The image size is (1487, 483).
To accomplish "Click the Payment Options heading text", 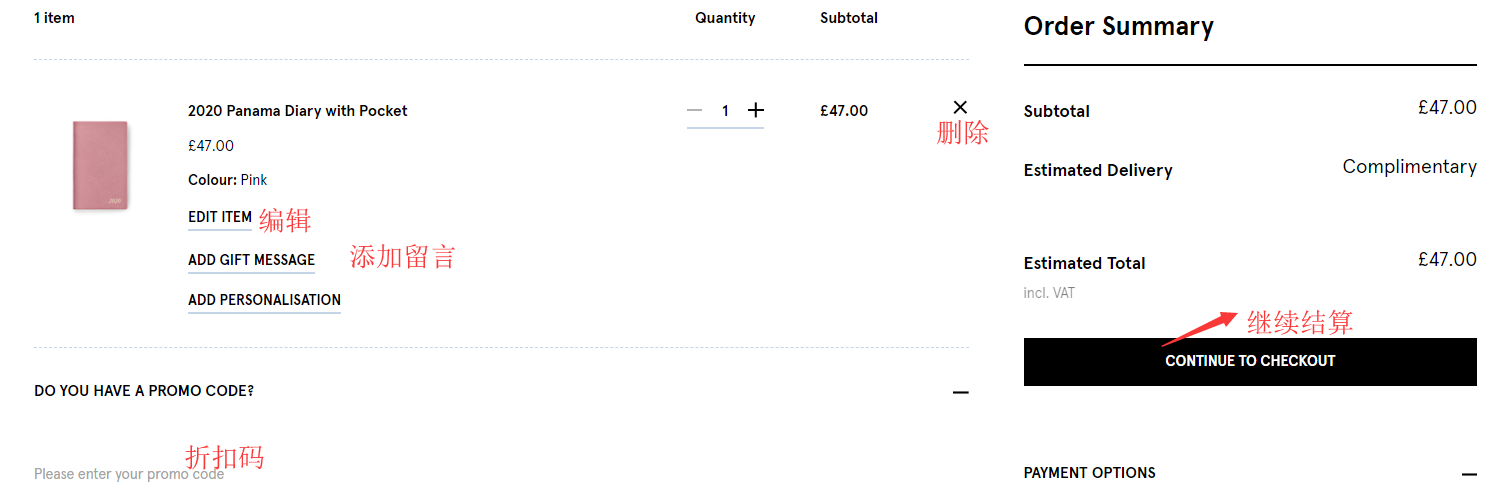I will (1089, 473).
